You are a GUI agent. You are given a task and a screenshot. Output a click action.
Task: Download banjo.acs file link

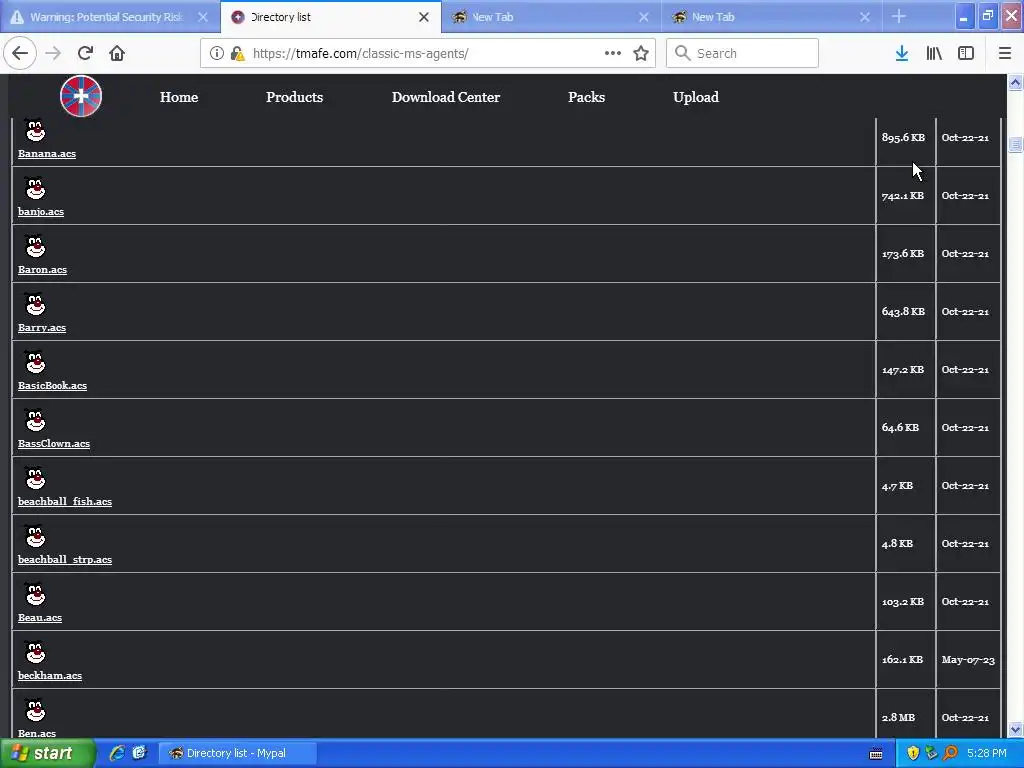point(41,212)
